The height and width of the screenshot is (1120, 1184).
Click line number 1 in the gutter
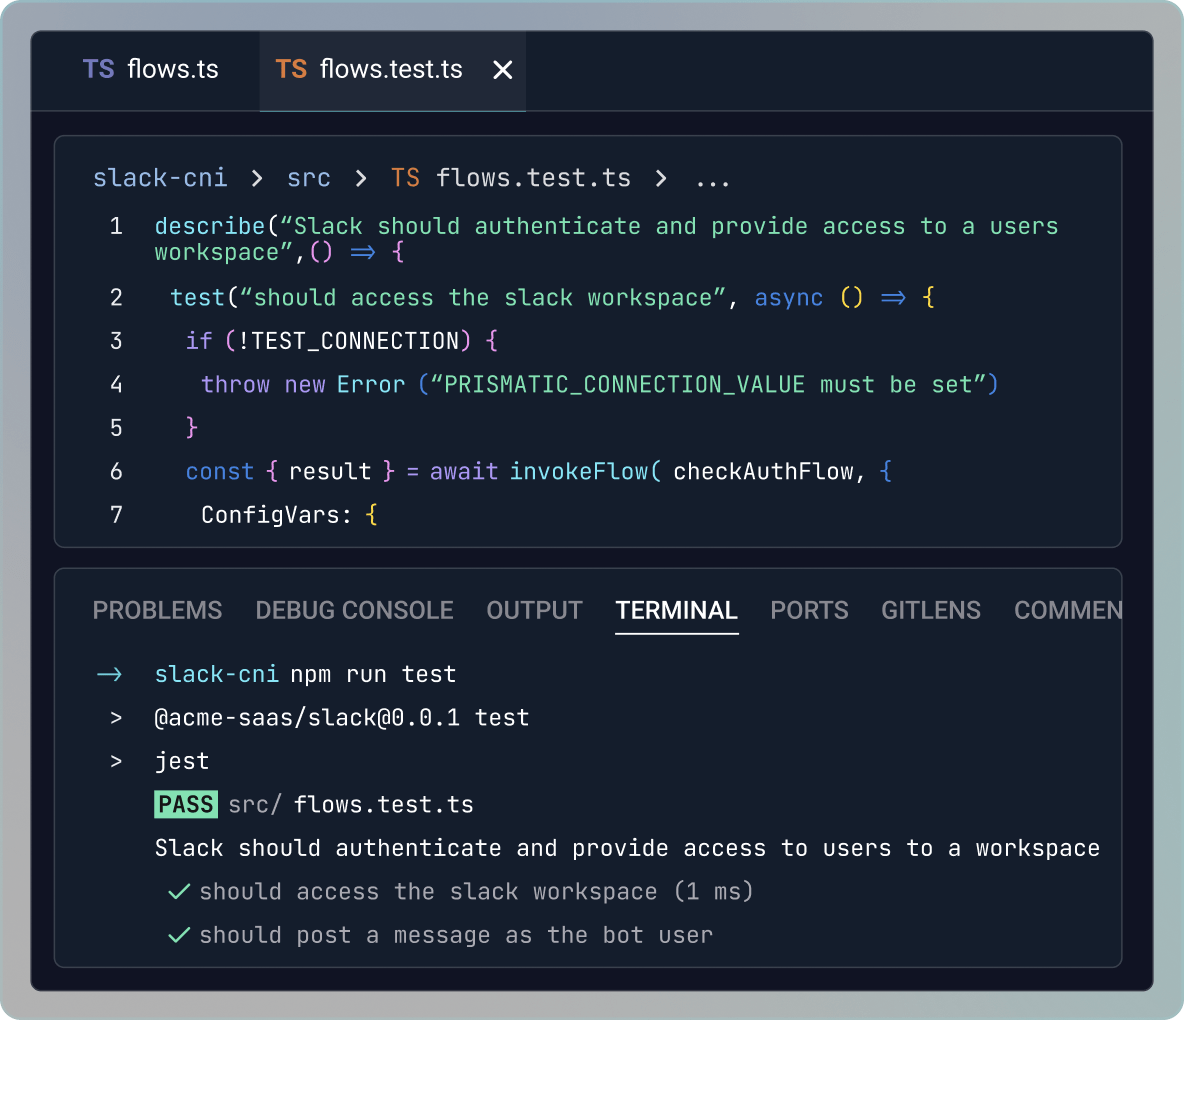pos(116,227)
